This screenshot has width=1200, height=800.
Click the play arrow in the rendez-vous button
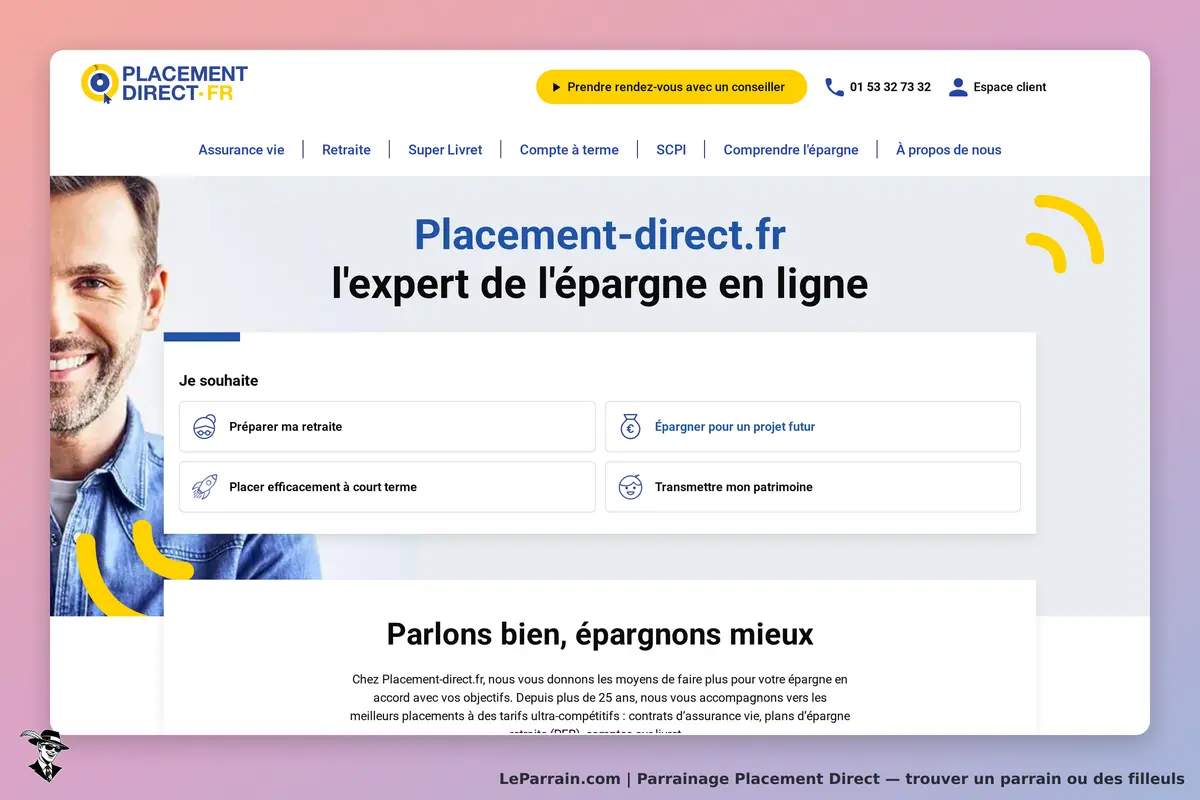(557, 87)
